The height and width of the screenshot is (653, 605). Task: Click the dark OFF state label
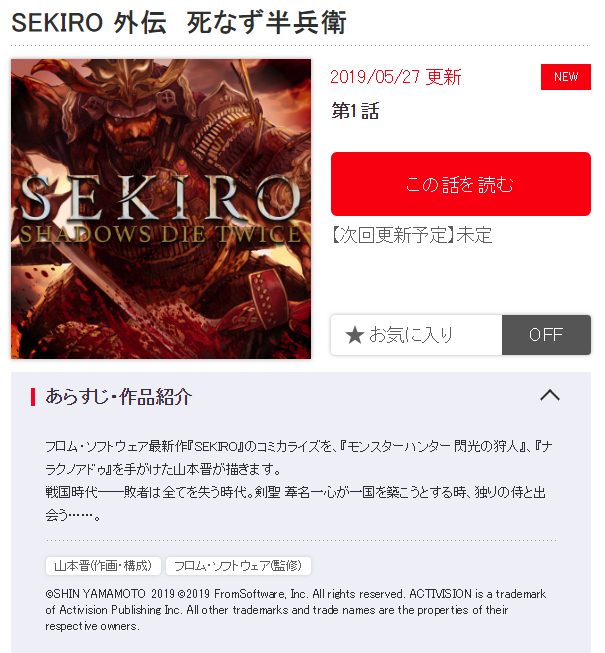pyautogui.click(x=546, y=335)
